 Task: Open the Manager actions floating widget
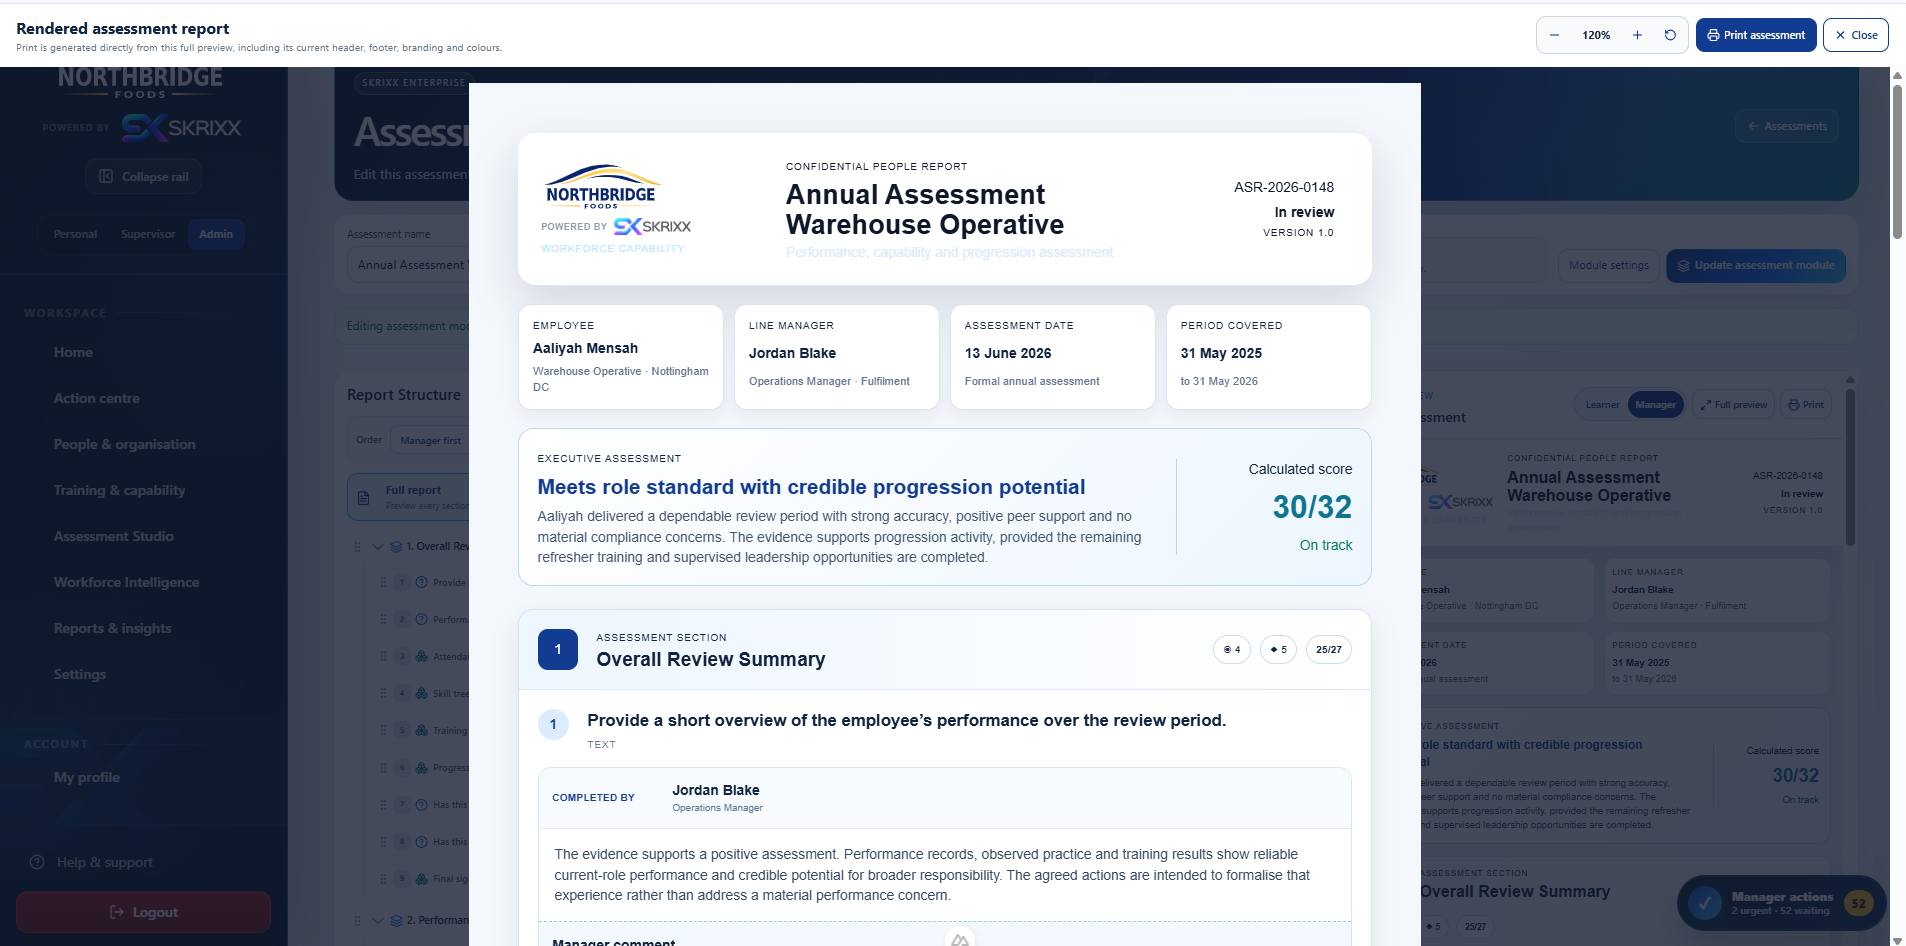click(1780, 903)
